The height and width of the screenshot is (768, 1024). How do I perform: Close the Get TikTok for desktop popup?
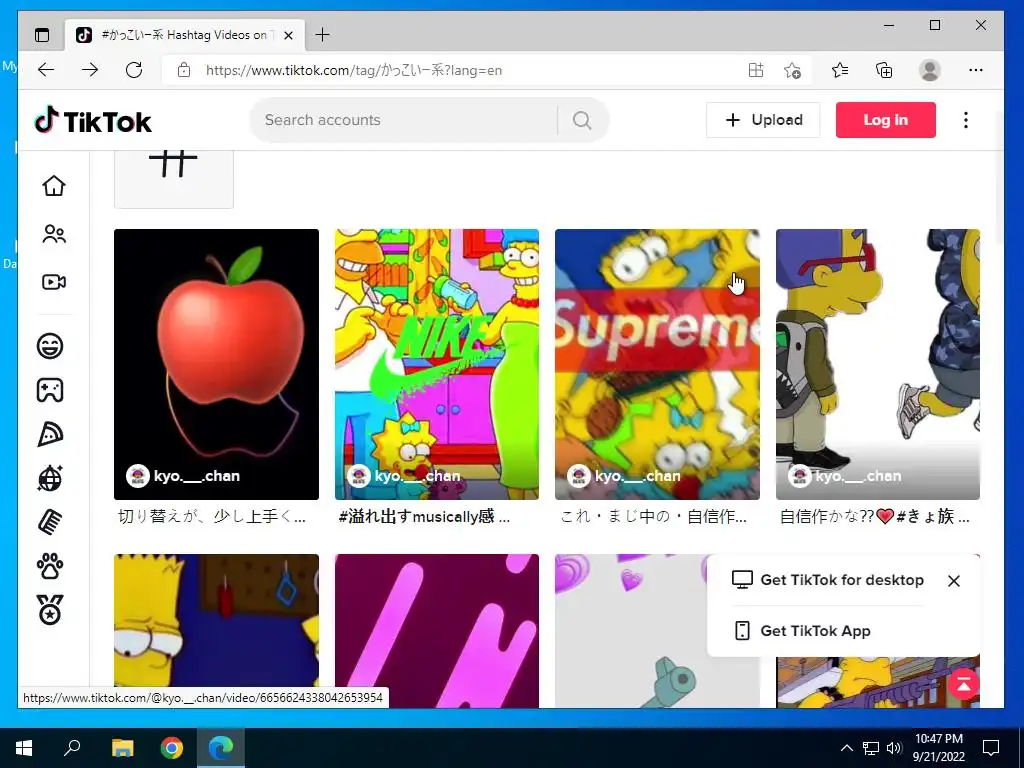pos(953,581)
